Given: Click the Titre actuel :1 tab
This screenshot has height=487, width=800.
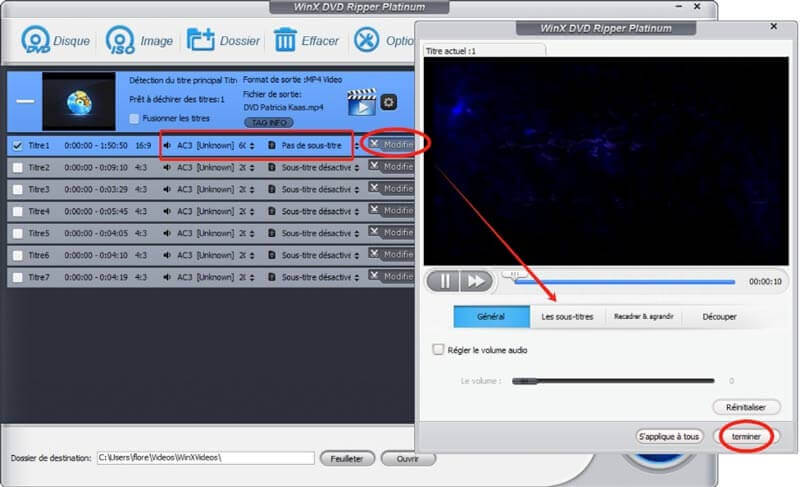Looking at the screenshot, I should (485, 51).
